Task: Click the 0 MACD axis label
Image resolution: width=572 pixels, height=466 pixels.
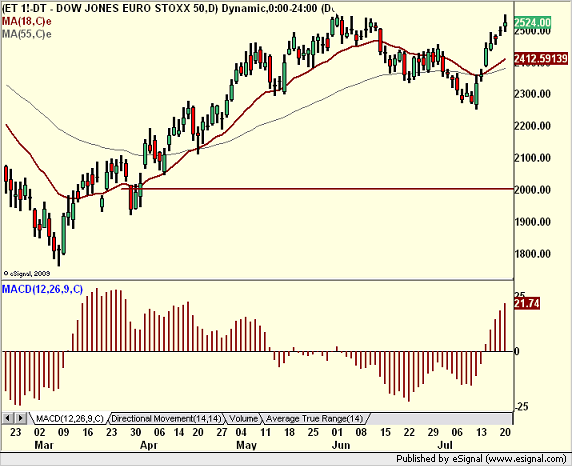Action: coord(516,351)
